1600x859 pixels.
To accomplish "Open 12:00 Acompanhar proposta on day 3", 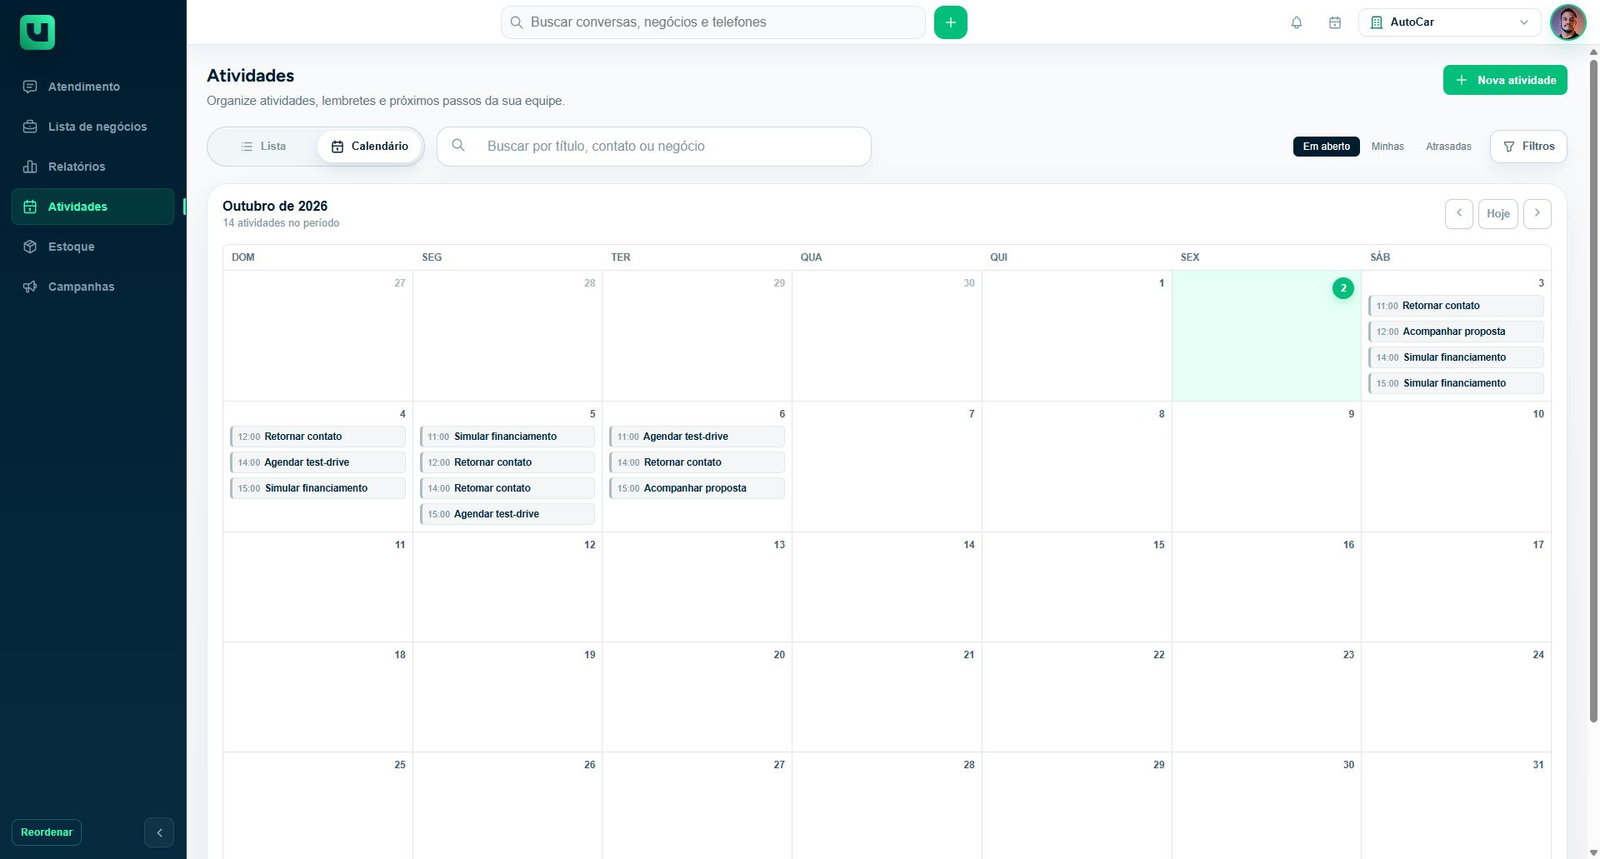I will 1456,331.
